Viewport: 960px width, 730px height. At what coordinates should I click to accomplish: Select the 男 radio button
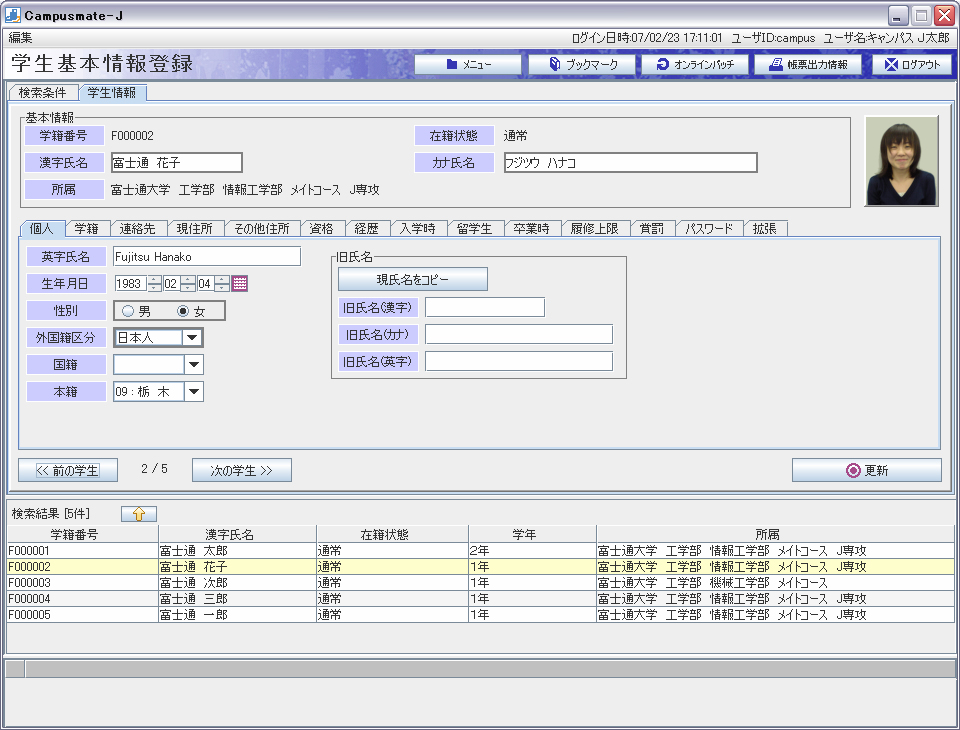(130, 311)
